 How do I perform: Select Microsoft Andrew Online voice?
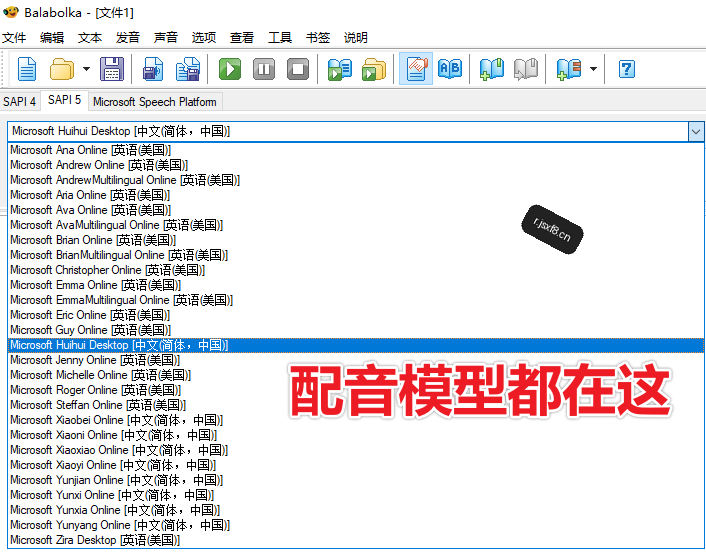coord(356,165)
